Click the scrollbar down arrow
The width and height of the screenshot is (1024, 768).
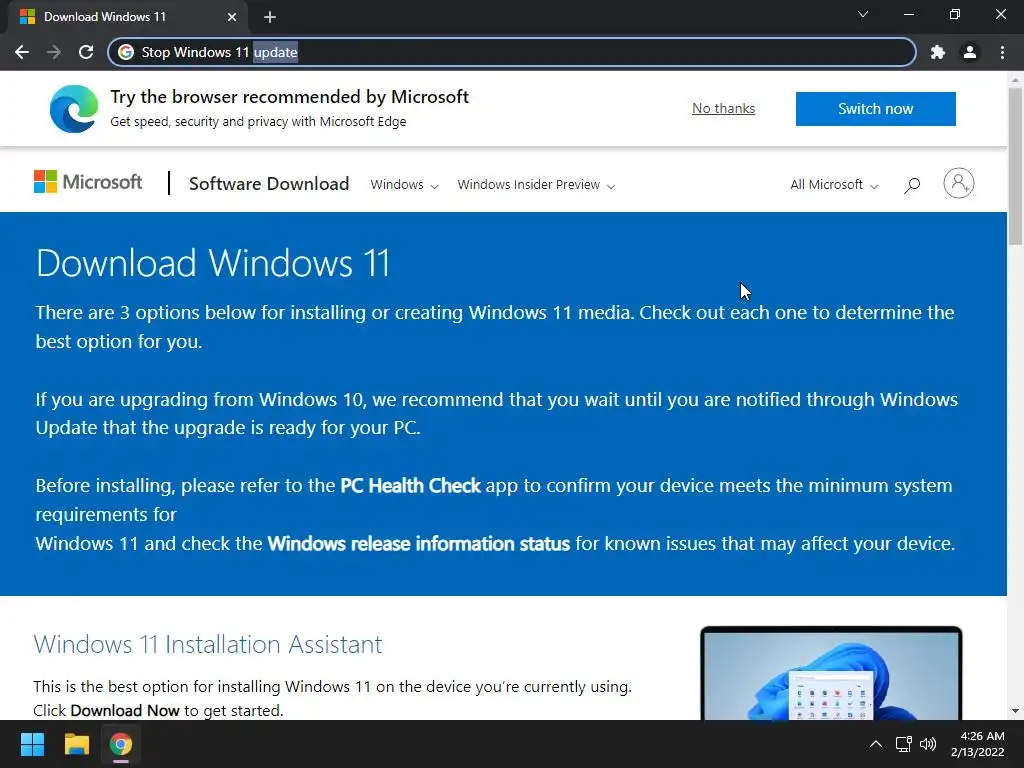pyautogui.click(x=1015, y=711)
